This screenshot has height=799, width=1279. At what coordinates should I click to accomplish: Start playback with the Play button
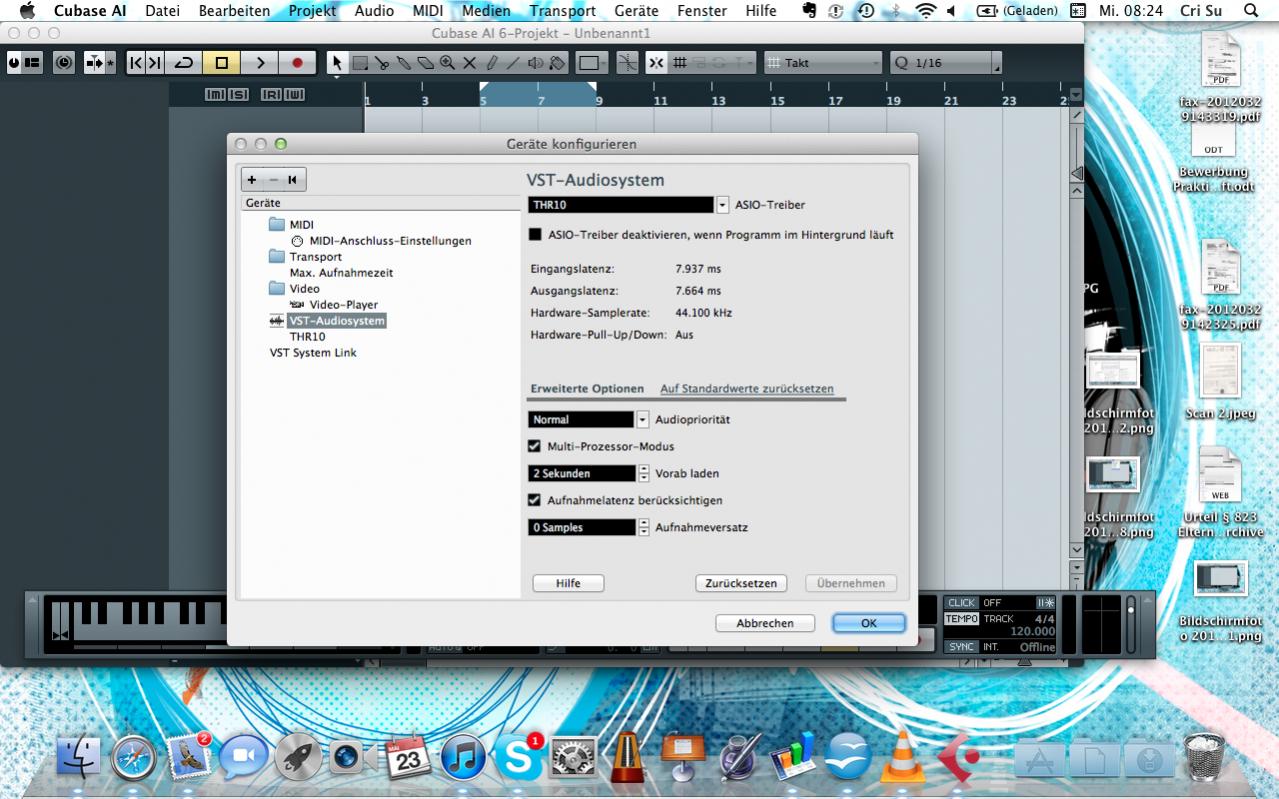259,63
